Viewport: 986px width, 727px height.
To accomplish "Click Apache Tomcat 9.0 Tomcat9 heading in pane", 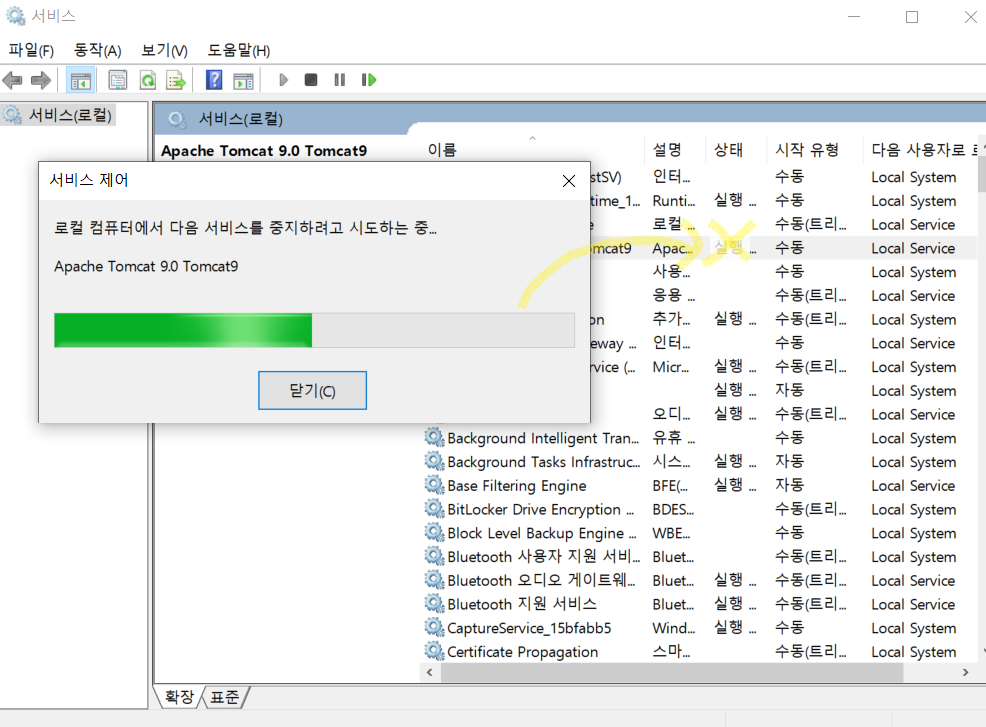I will coord(264,150).
